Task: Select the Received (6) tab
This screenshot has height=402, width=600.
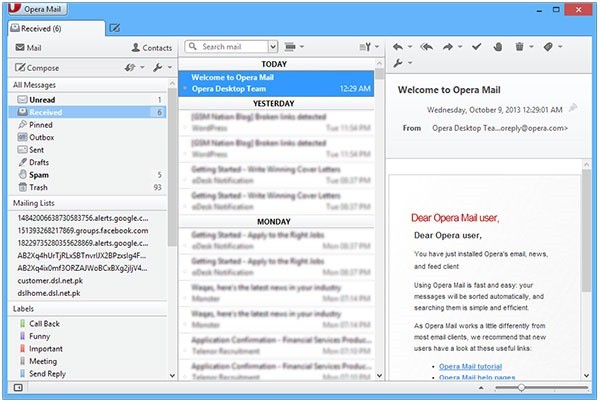Action: click(56, 28)
